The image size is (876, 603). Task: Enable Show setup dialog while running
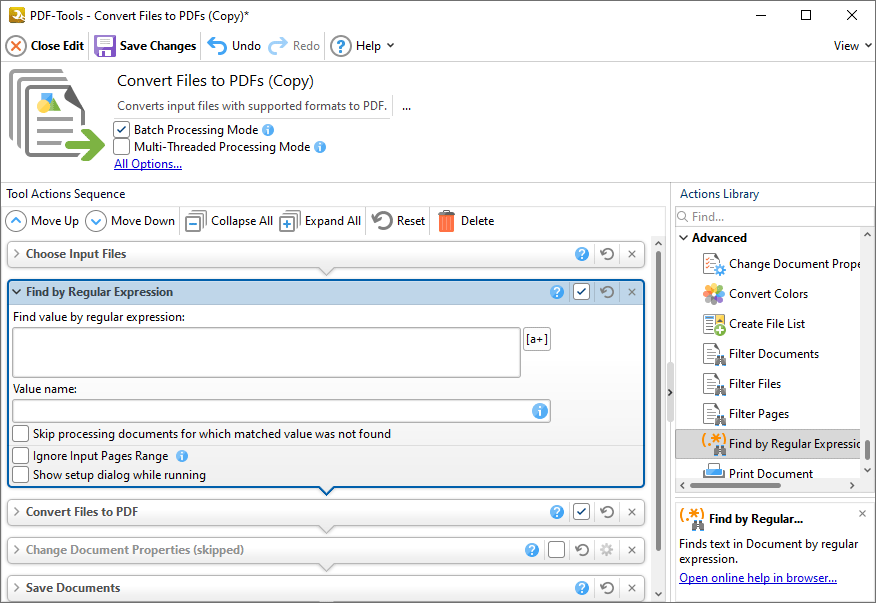coord(21,474)
